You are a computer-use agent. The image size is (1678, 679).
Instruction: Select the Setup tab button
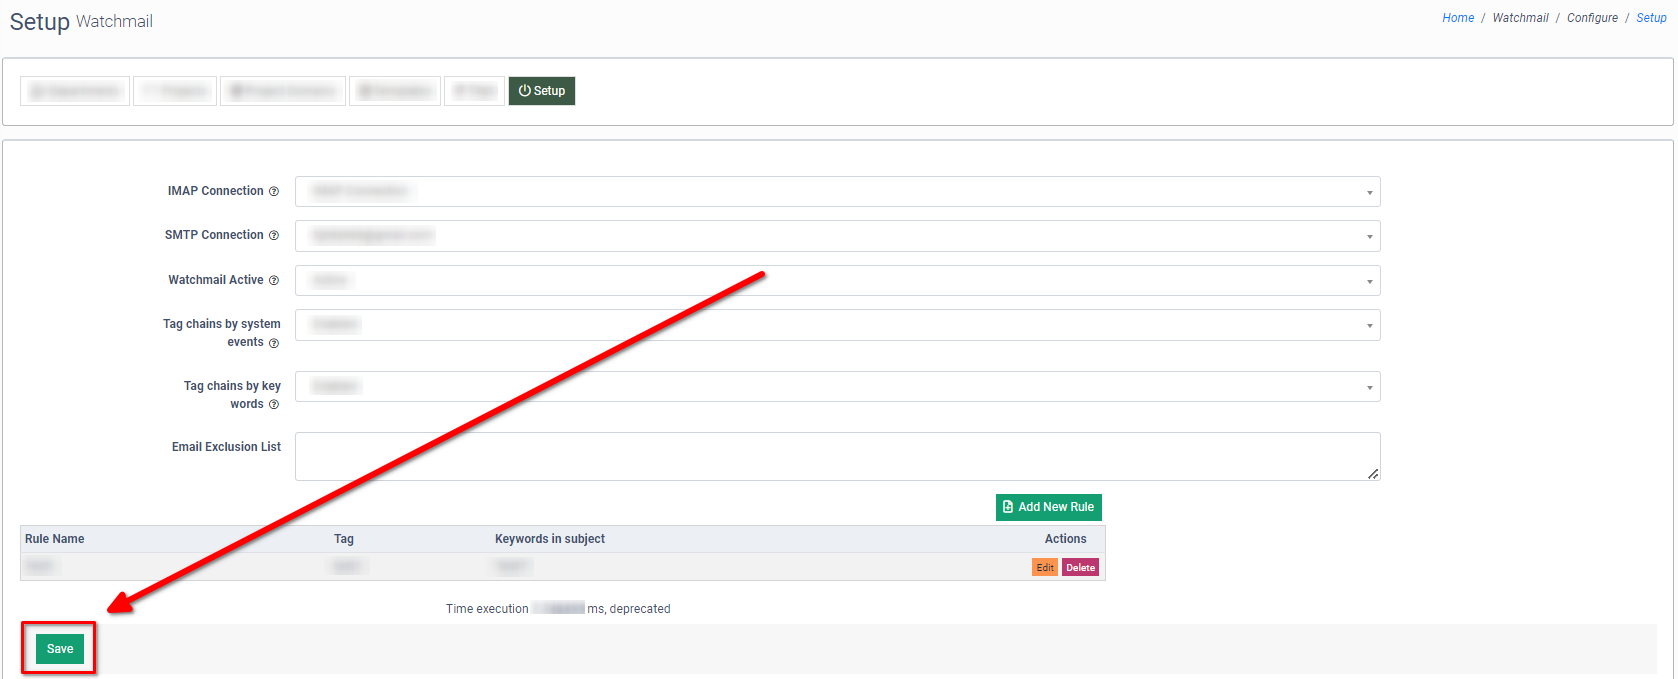542,91
